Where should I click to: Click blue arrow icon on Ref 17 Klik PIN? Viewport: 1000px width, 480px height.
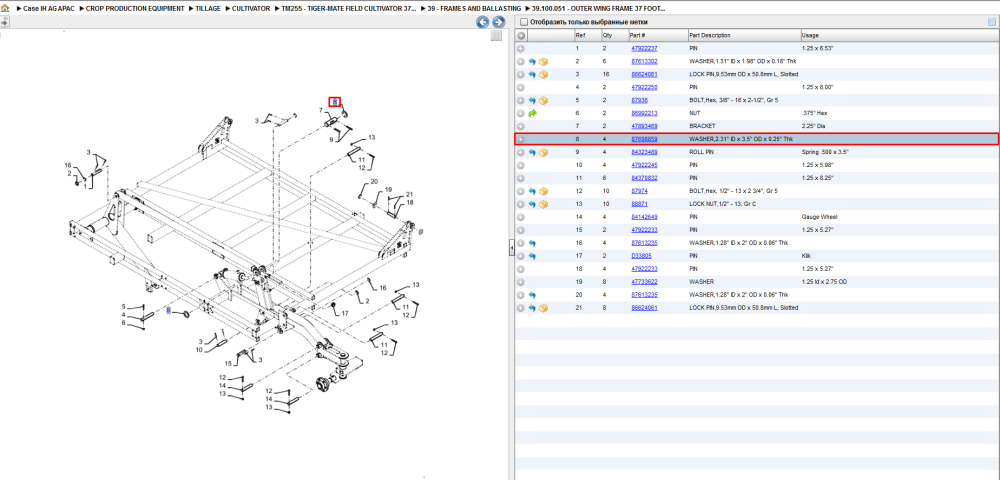tap(533, 256)
